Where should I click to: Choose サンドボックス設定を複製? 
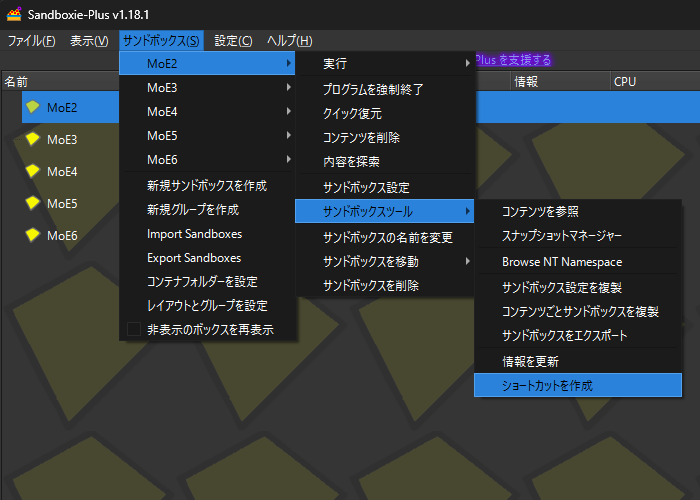tap(578, 288)
